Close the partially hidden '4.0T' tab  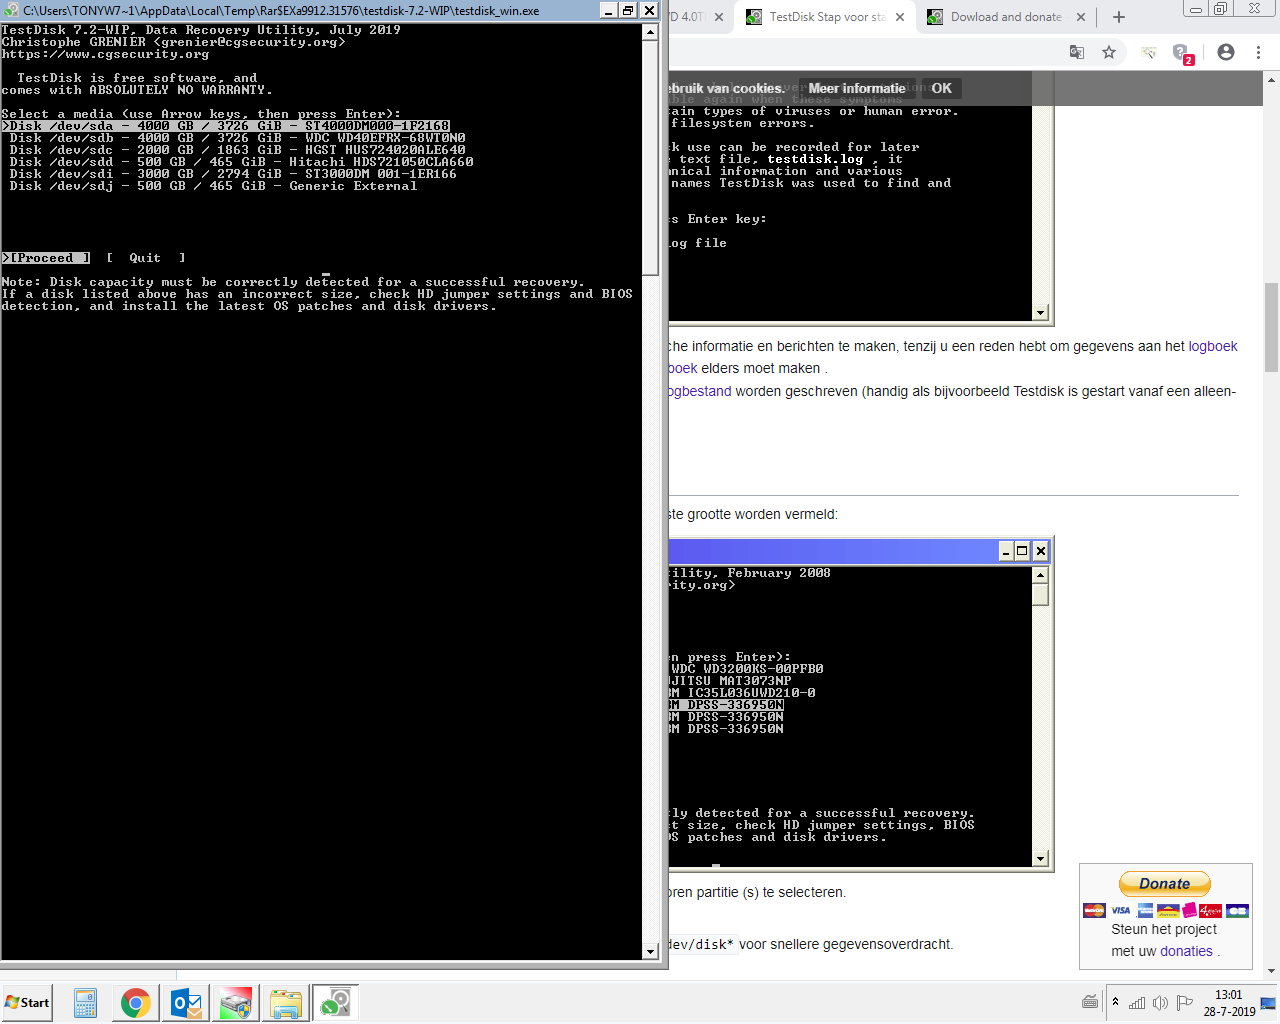tap(719, 17)
